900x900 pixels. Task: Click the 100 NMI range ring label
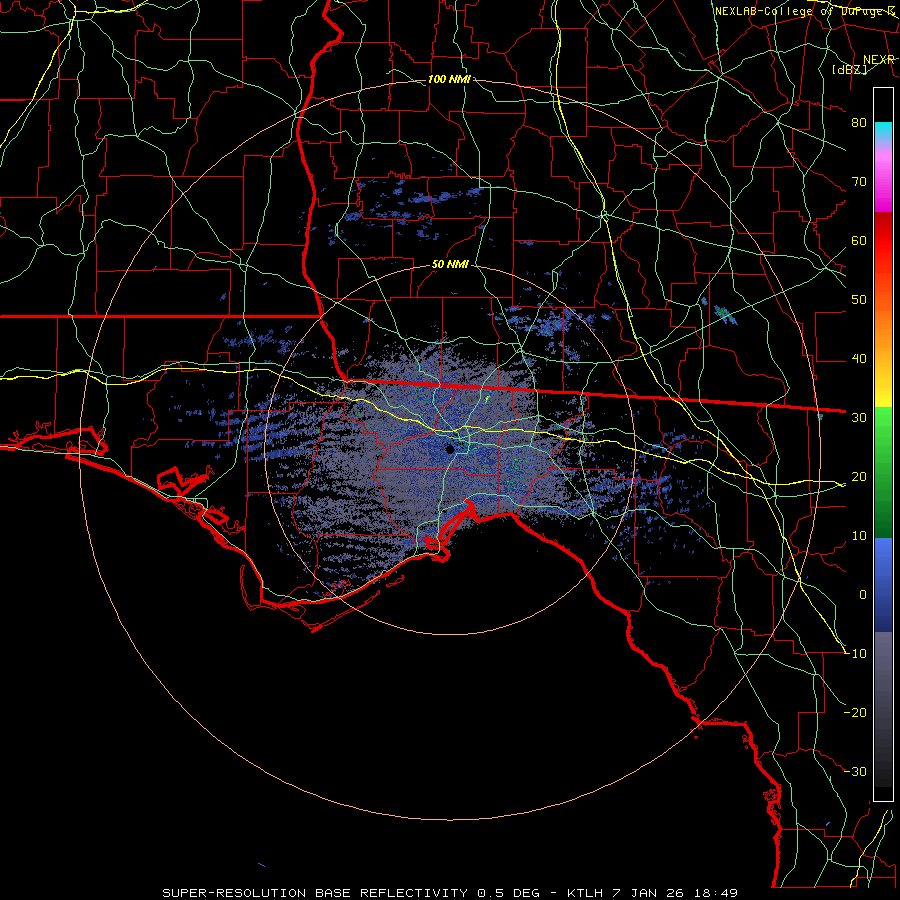pyautogui.click(x=449, y=79)
